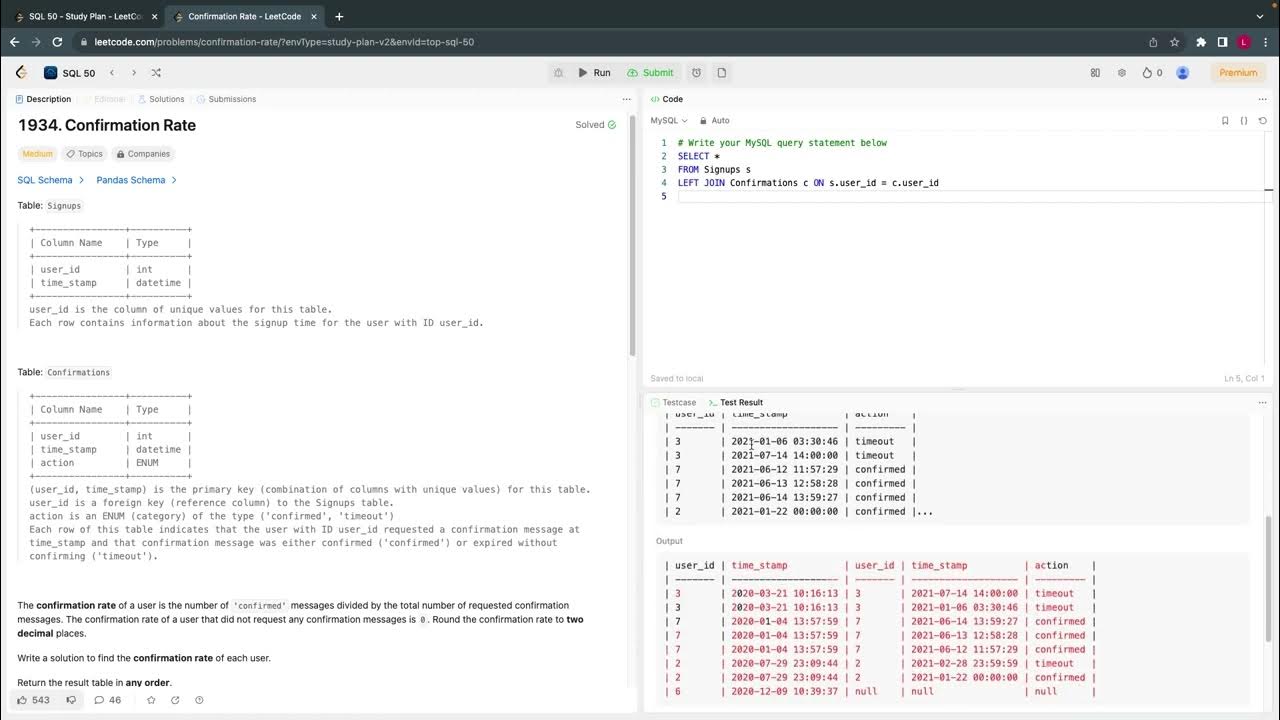Open the Solutions tab
Viewport: 1280px width, 720px height.
pos(160,99)
